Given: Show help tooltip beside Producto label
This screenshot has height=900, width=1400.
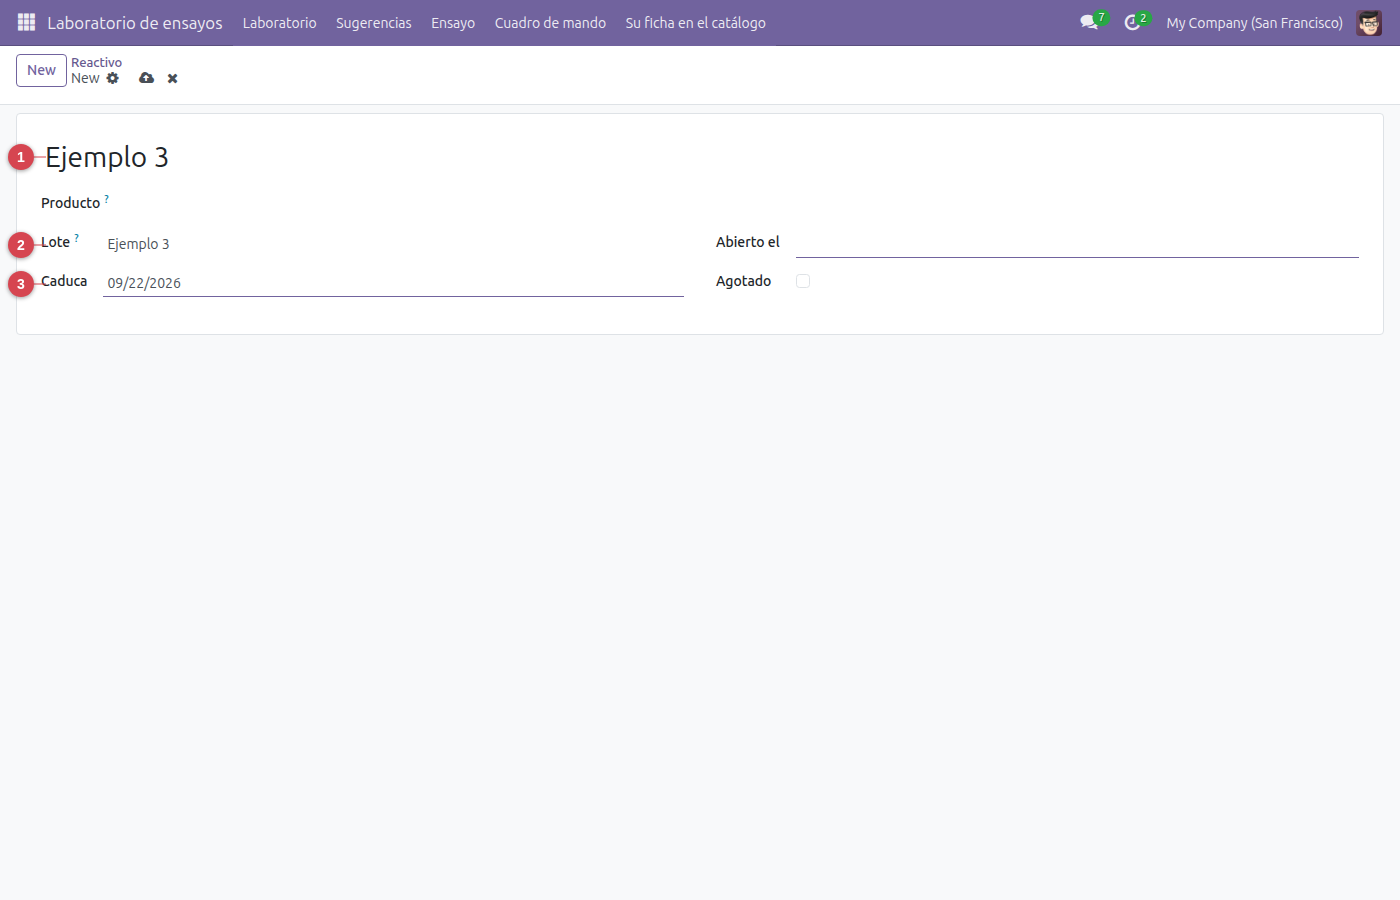Looking at the screenshot, I should (x=107, y=199).
